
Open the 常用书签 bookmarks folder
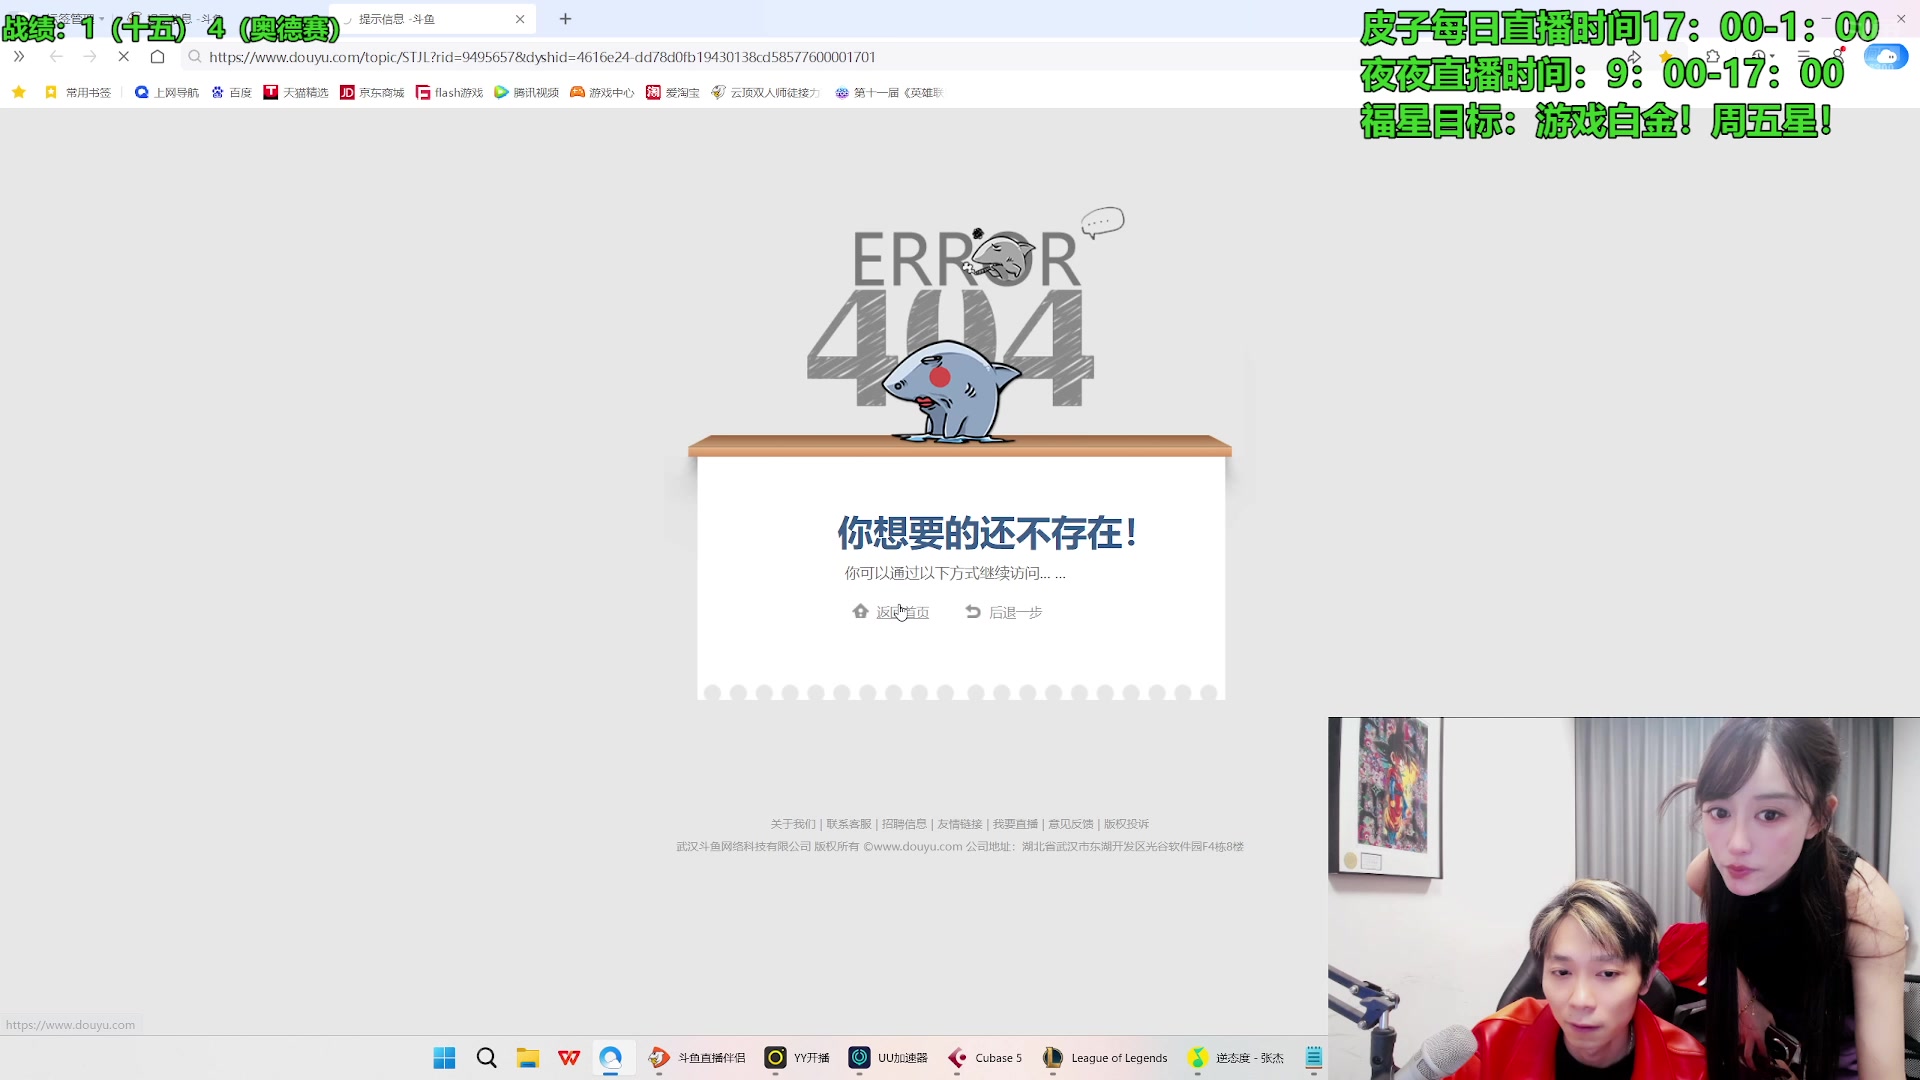point(78,92)
